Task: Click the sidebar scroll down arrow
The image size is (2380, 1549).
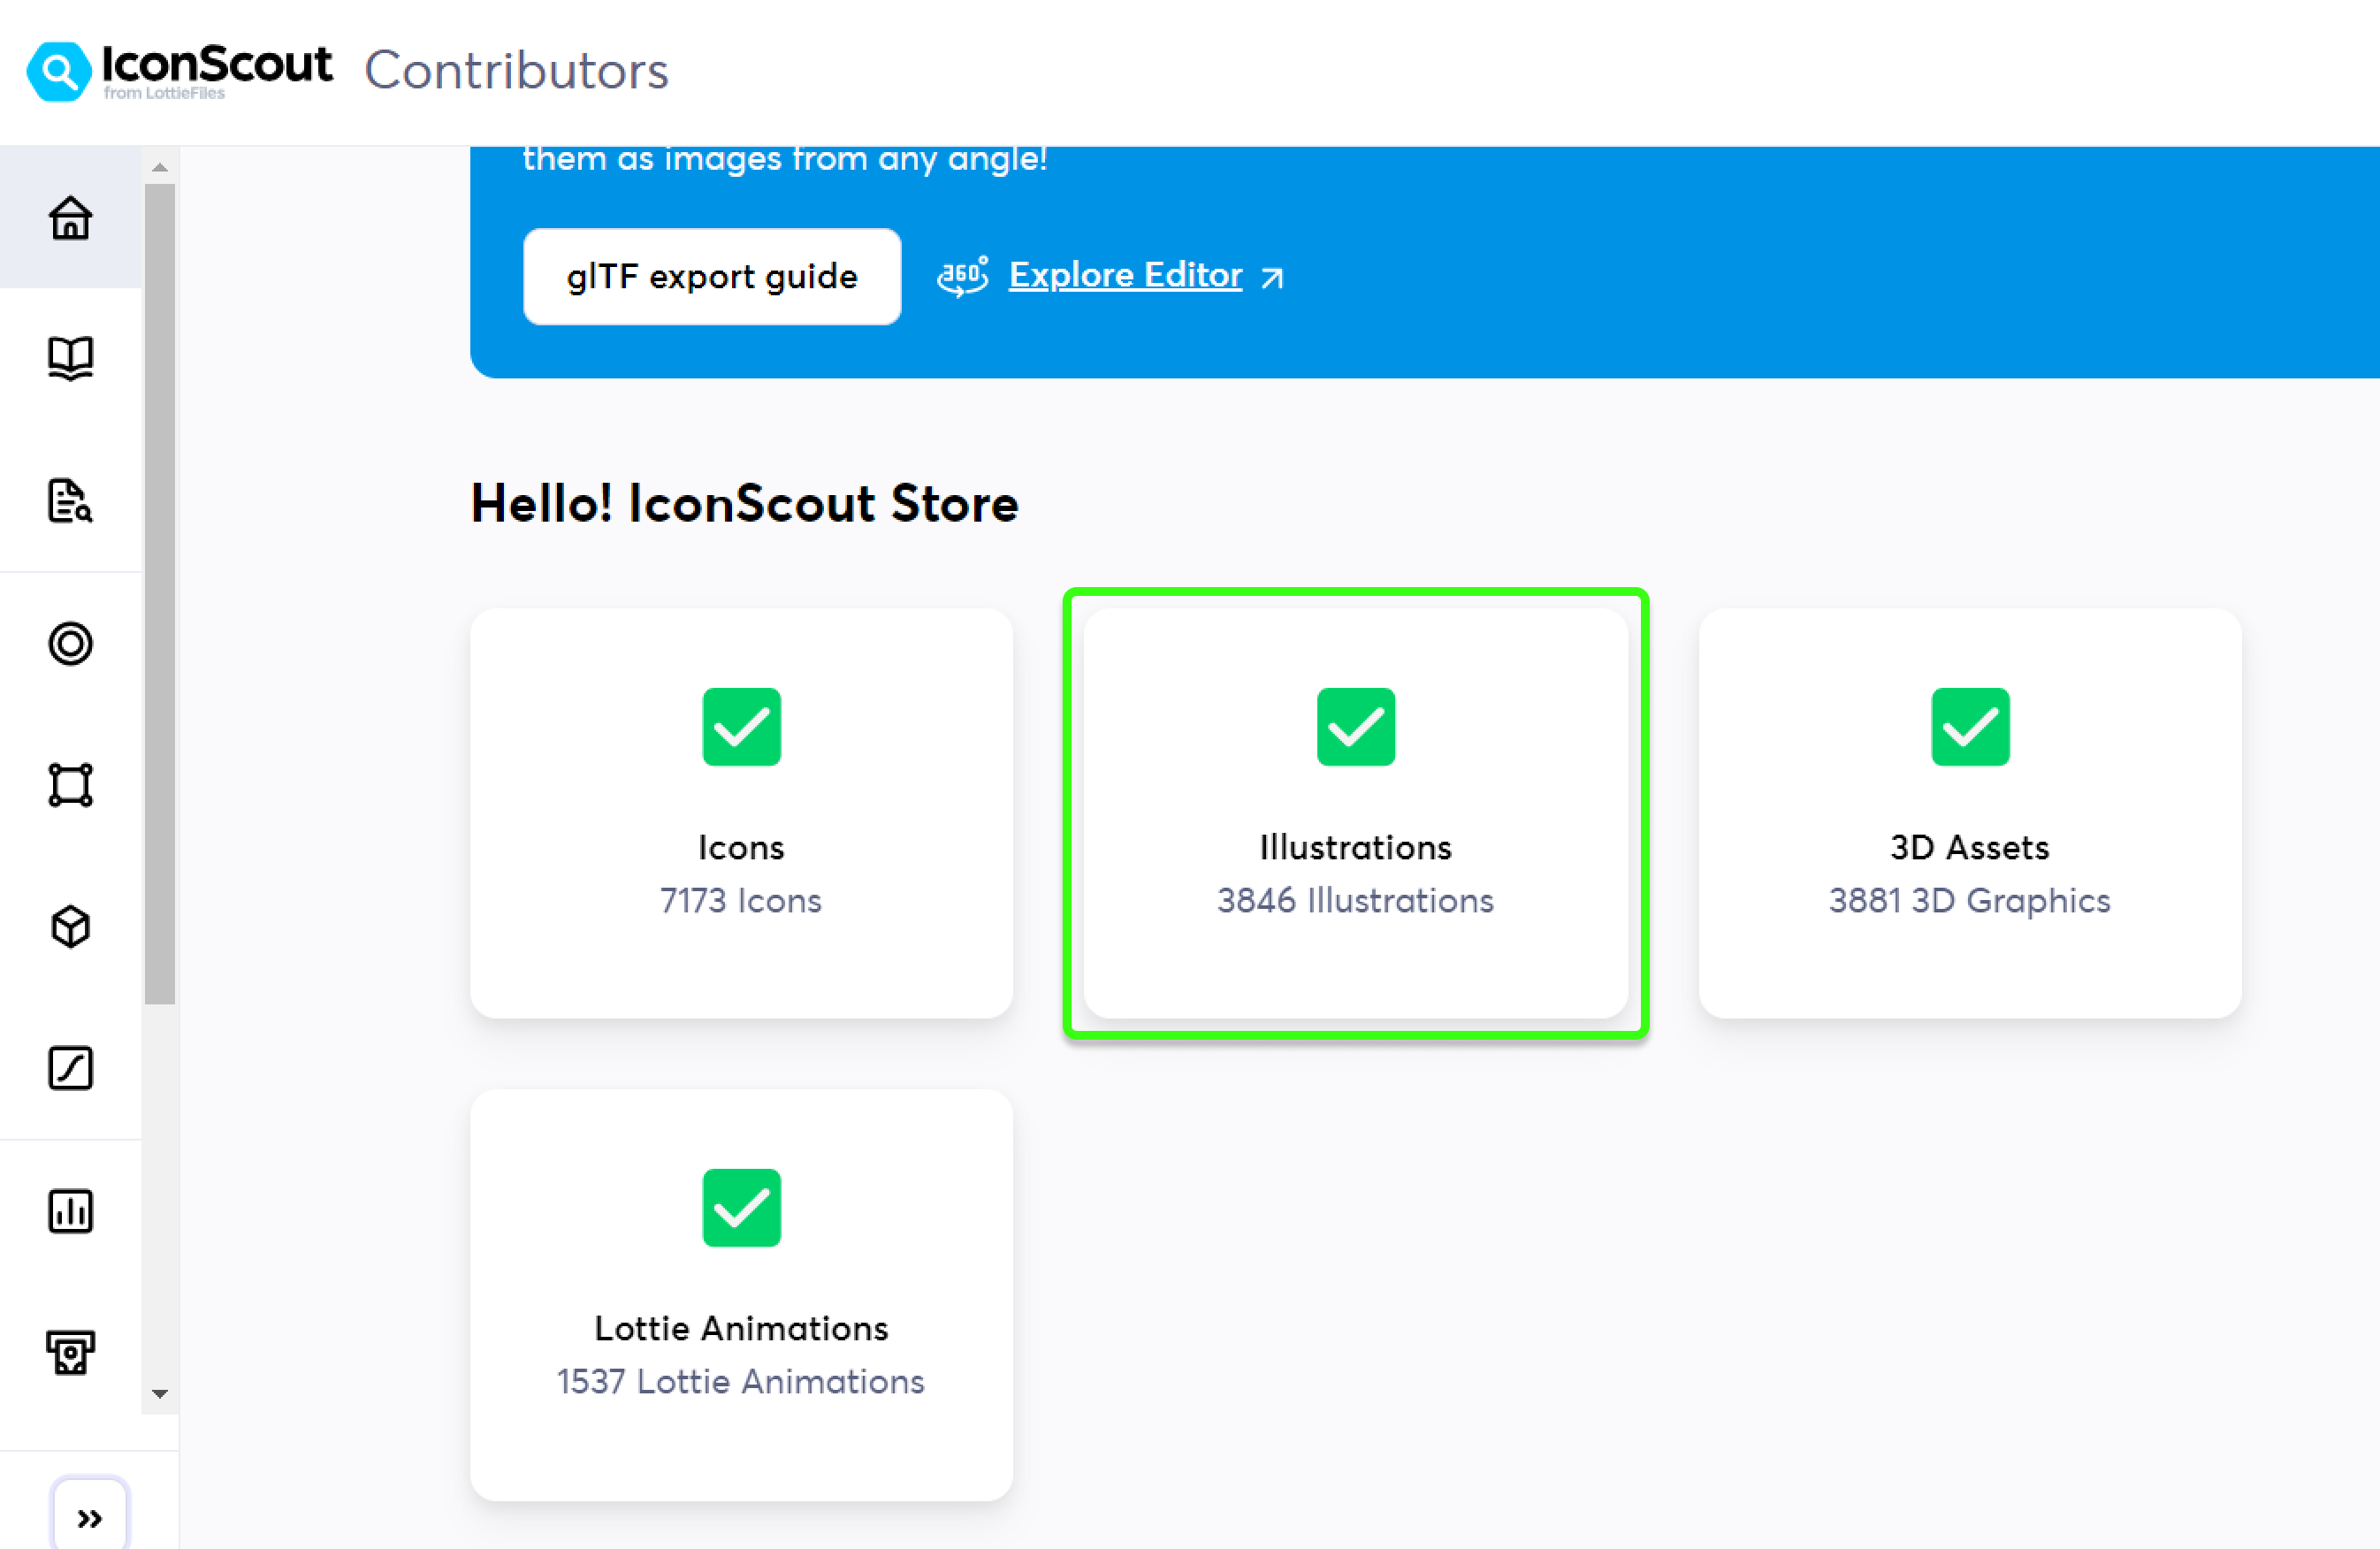Action: 160,1393
